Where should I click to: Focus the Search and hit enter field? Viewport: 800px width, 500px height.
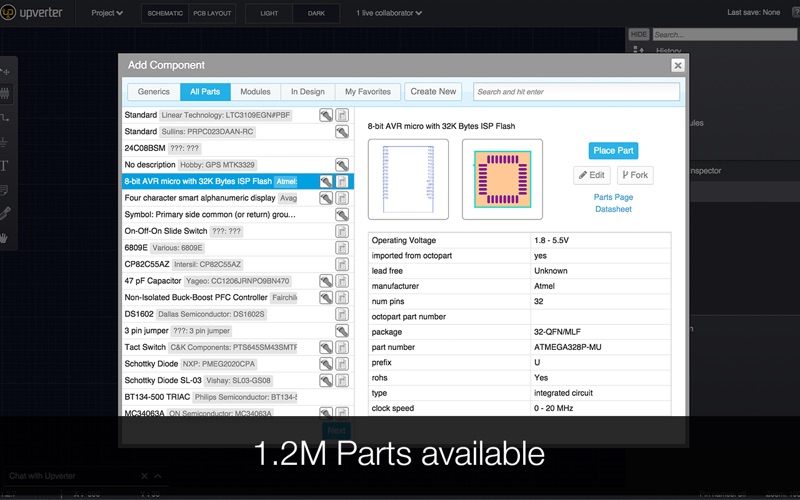tap(576, 92)
